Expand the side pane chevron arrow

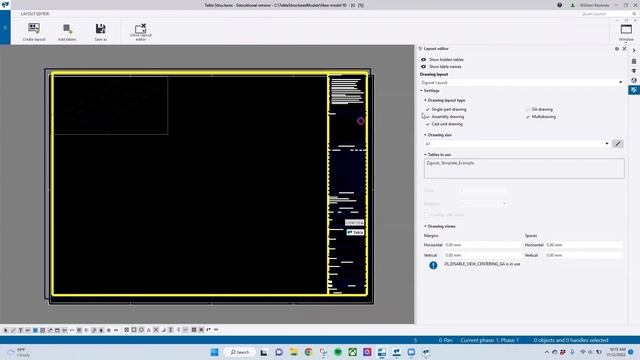(634, 50)
